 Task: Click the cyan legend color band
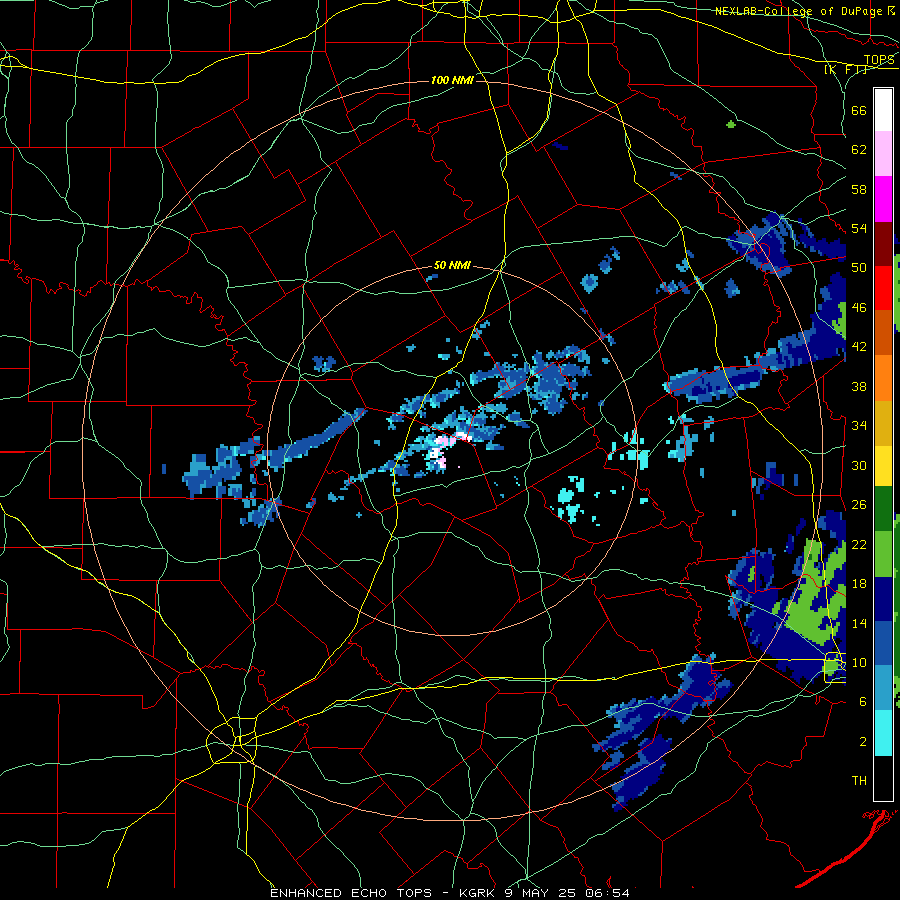tap(883, 733)
